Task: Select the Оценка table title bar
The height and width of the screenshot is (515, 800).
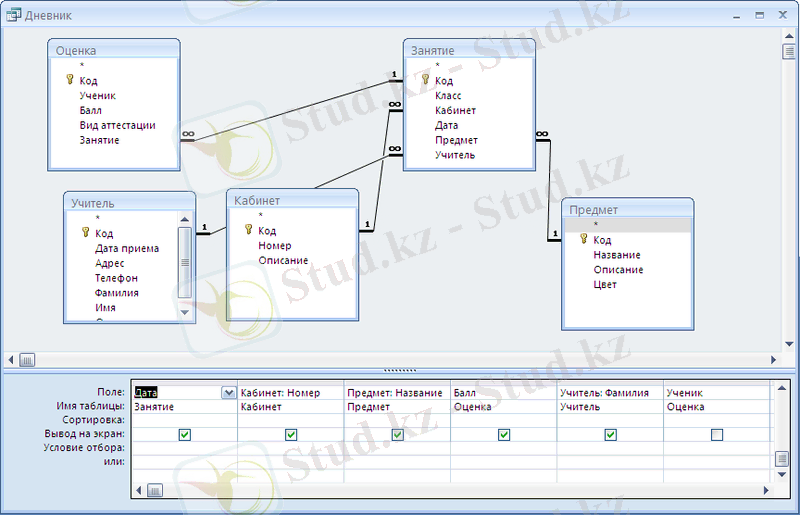Action: pyautogui.click(x=114, y=50)
